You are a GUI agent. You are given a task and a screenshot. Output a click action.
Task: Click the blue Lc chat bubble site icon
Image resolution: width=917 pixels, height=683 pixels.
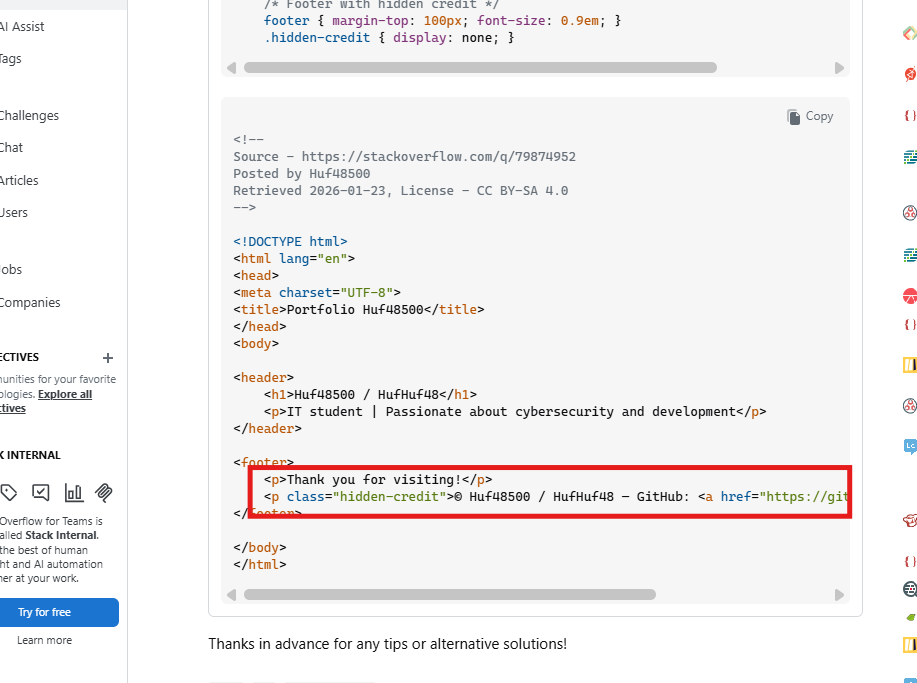(909, 446)
